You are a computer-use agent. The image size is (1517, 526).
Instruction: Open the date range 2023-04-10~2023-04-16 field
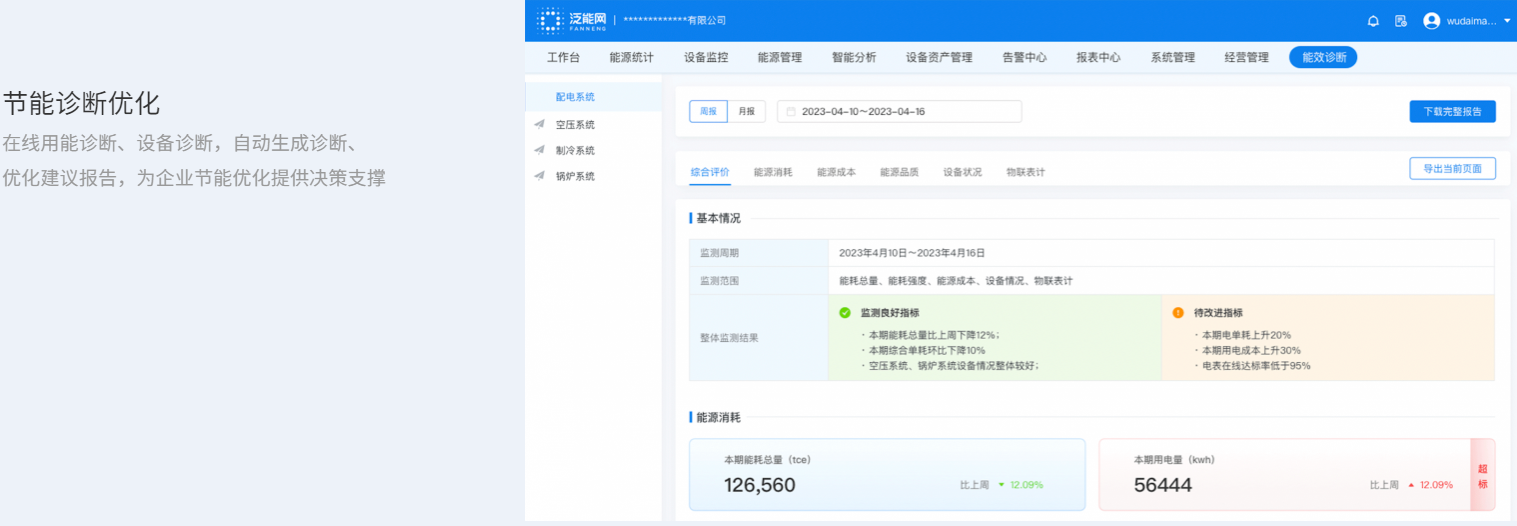(899, 111)
